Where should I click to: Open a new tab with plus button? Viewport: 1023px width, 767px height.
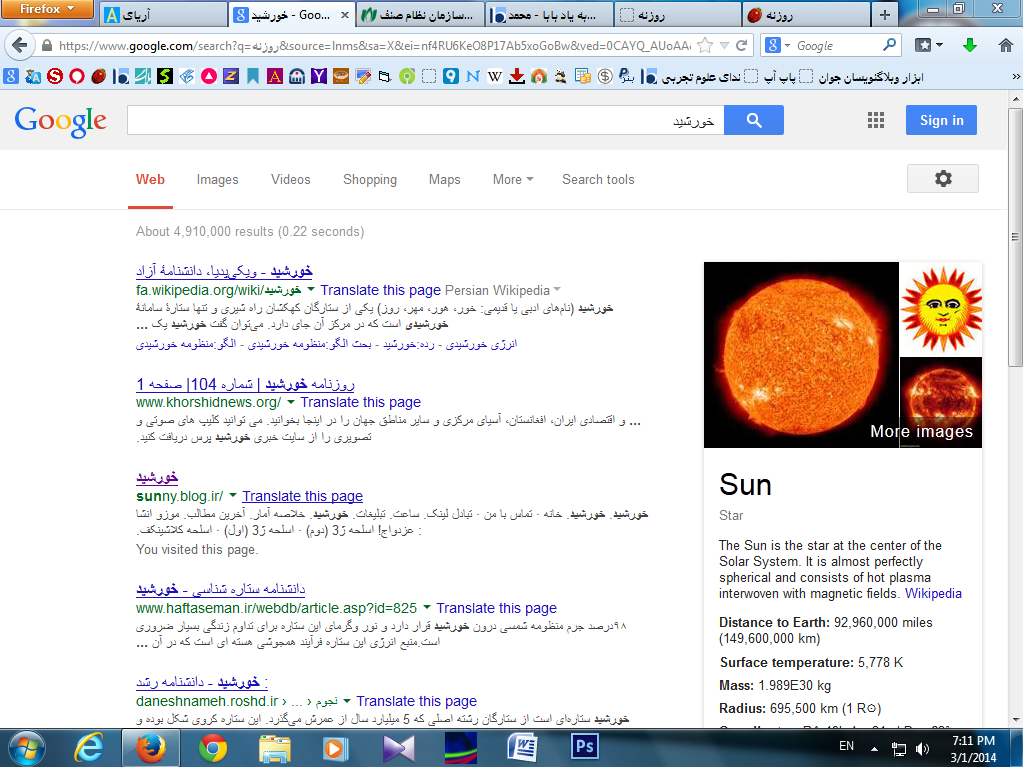pyautogui.click(x=884, y=15)
